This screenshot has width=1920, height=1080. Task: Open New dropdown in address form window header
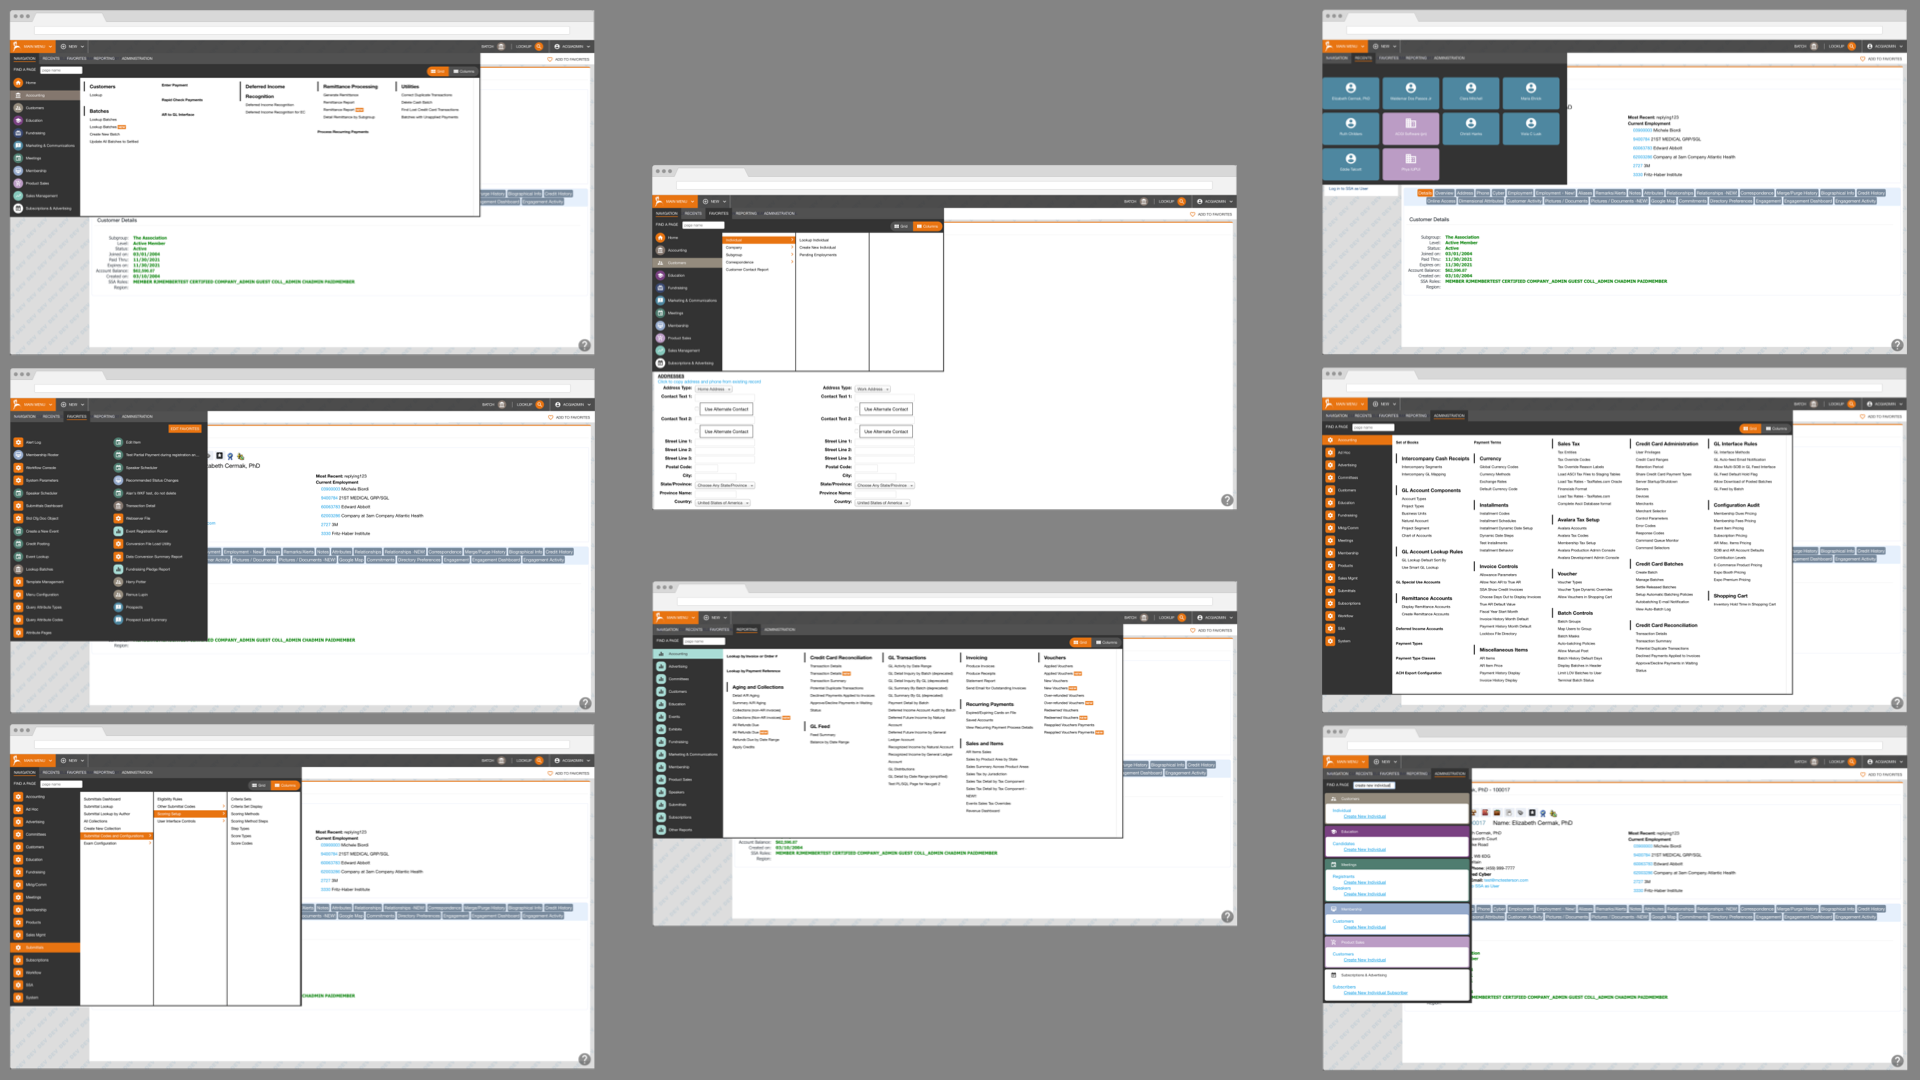coord(715,201)
